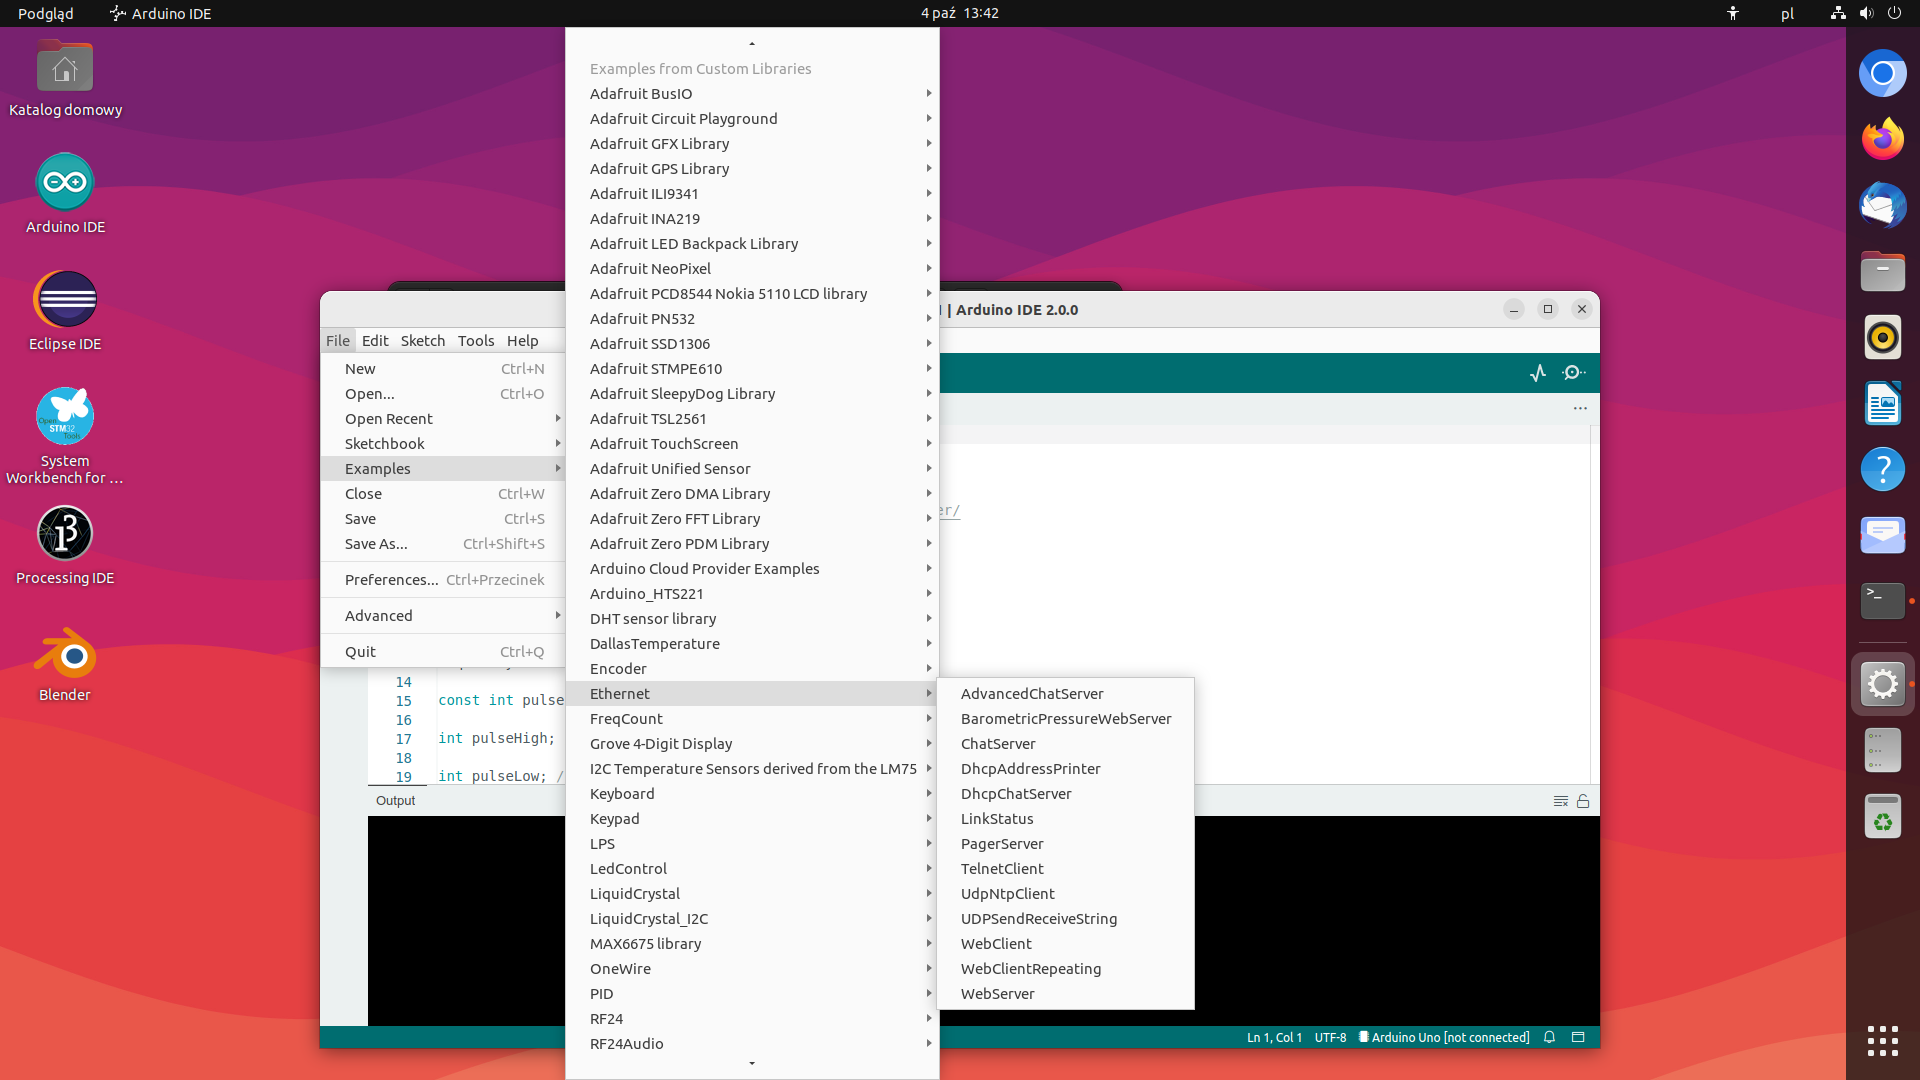This screenshot has height=1080, width=1920.
Task: Toggle bottom panel icon in status bar
Action: coord(1578,1037)
